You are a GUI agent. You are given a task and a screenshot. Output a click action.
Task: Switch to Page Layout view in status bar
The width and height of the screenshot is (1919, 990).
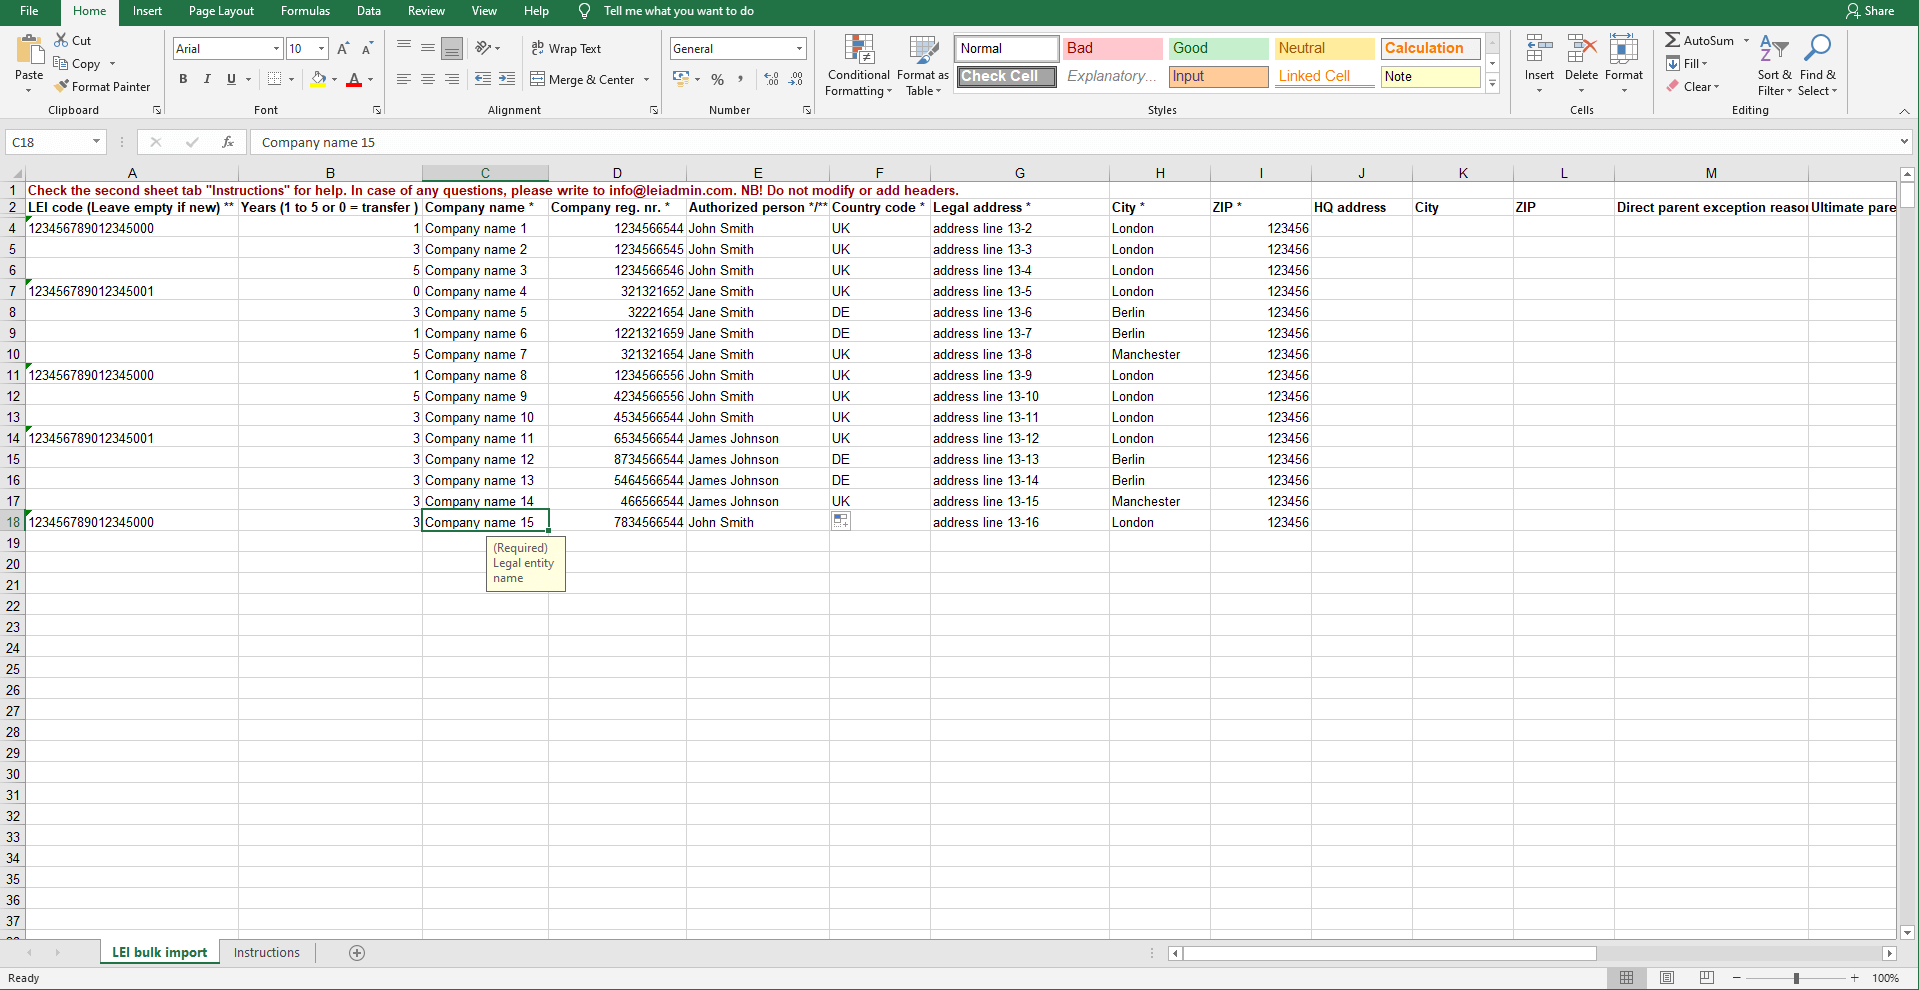point(1667,977)
